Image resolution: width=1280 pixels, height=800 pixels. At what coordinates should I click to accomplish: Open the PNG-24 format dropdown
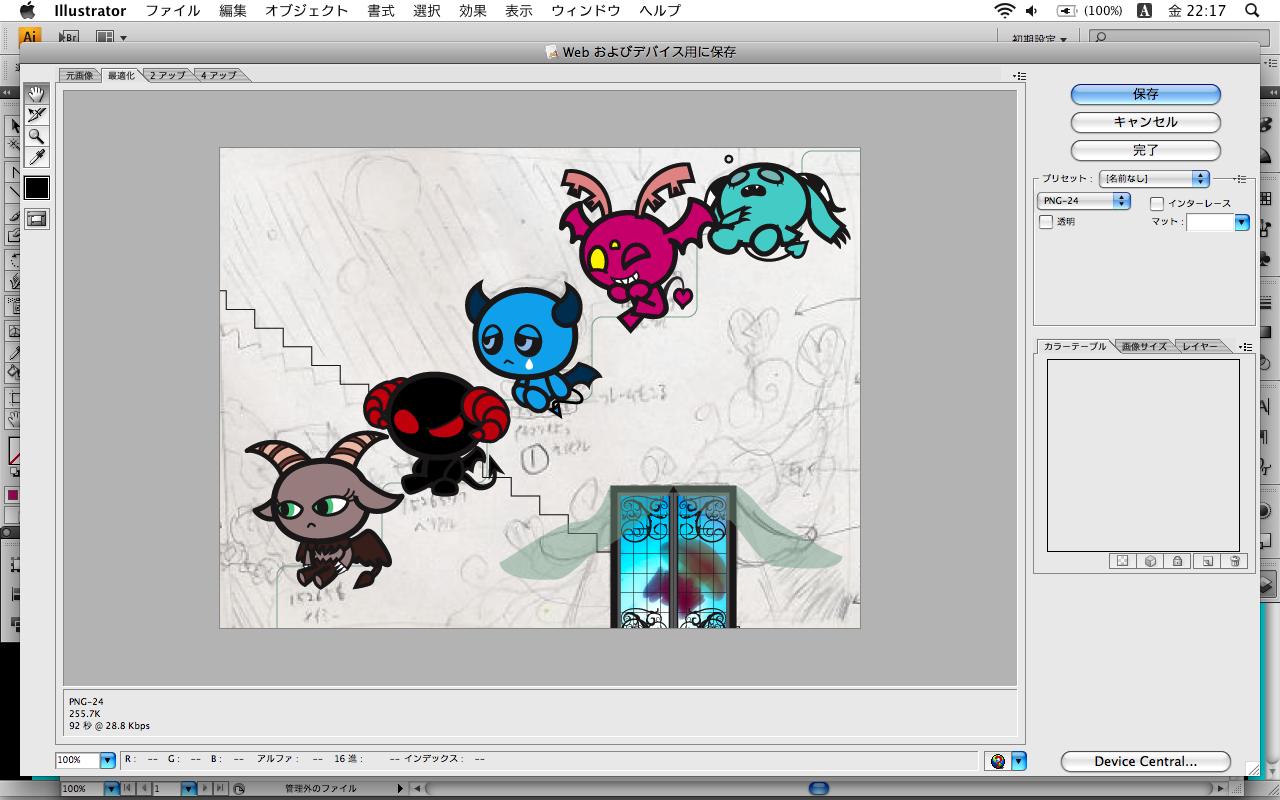pyautogui.click(x=1084, y=201)
